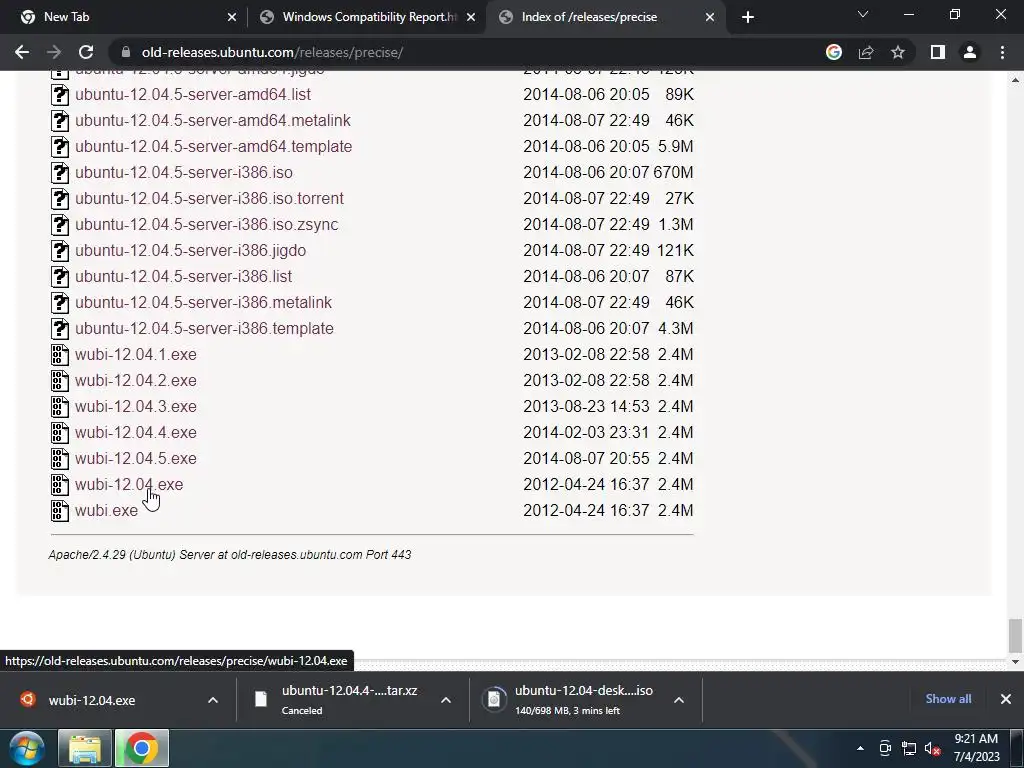Image resolution: width=1024 pixels, height=768 pixels.
Task: Open the Chrome profile icon
Action: [970, 52]
